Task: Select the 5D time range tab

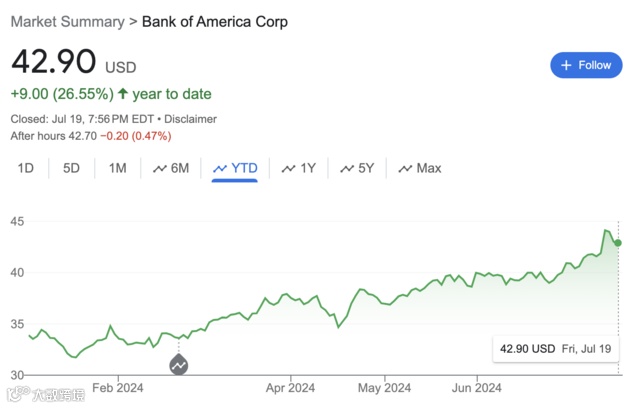Action: [x=71, y=168]
